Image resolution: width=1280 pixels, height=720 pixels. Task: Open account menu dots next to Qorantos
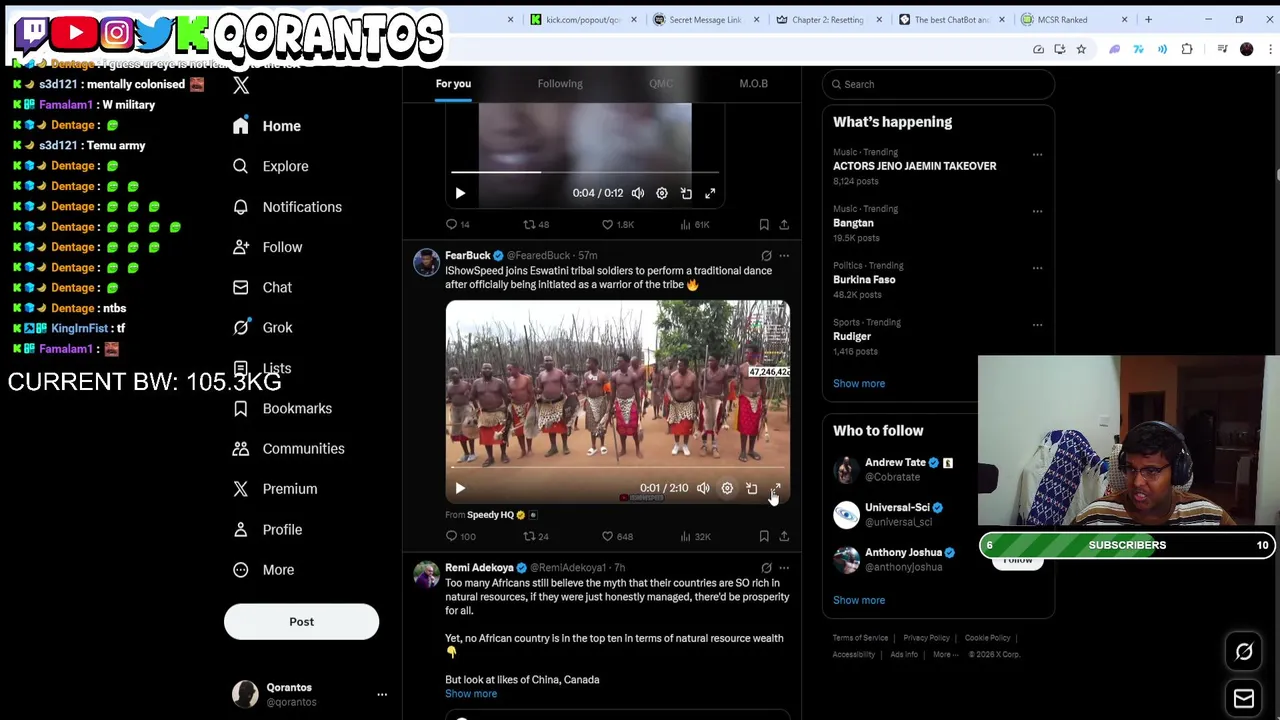[x=382, y=694]
